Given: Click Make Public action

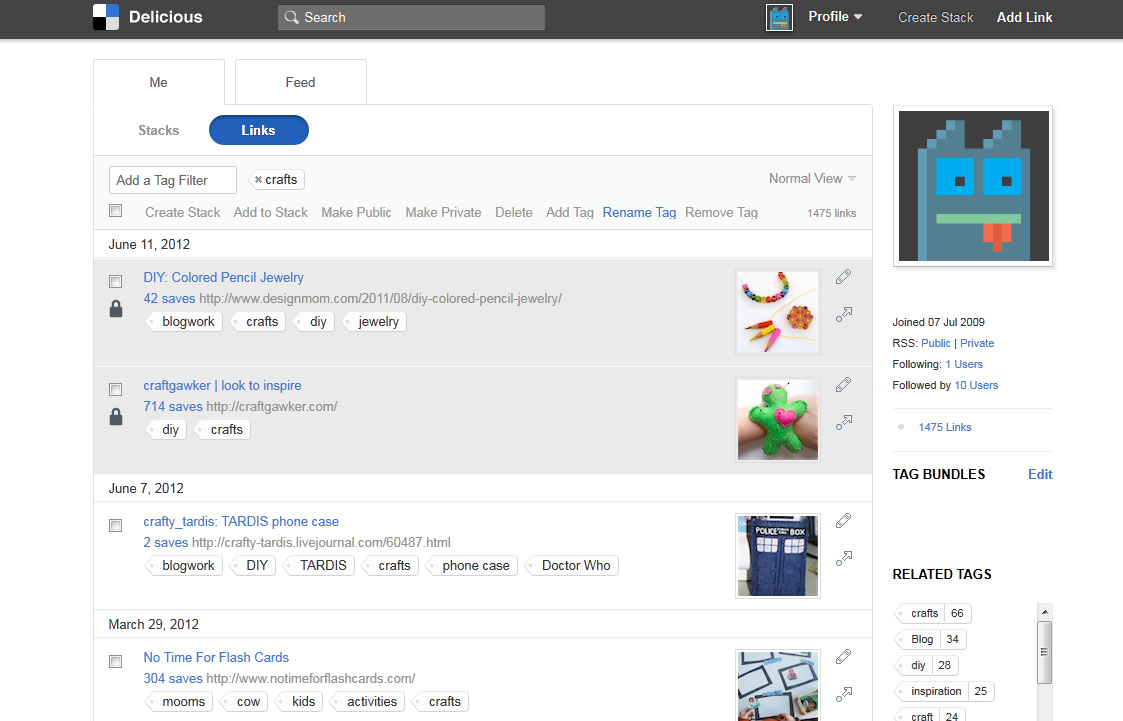Looking at the screenshot, I should (356, 213).
